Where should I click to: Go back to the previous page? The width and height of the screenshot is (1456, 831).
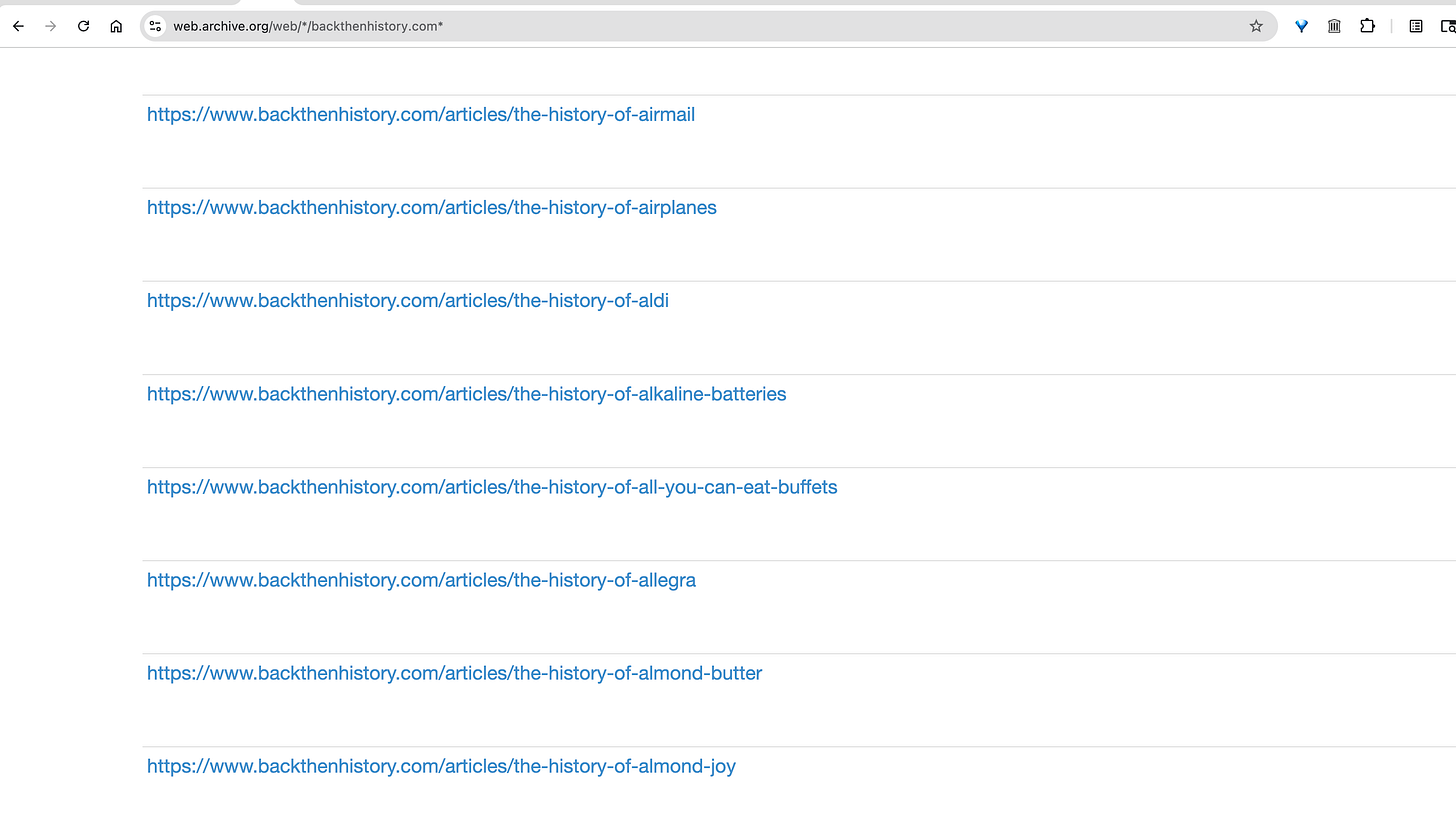coord(18,26)
